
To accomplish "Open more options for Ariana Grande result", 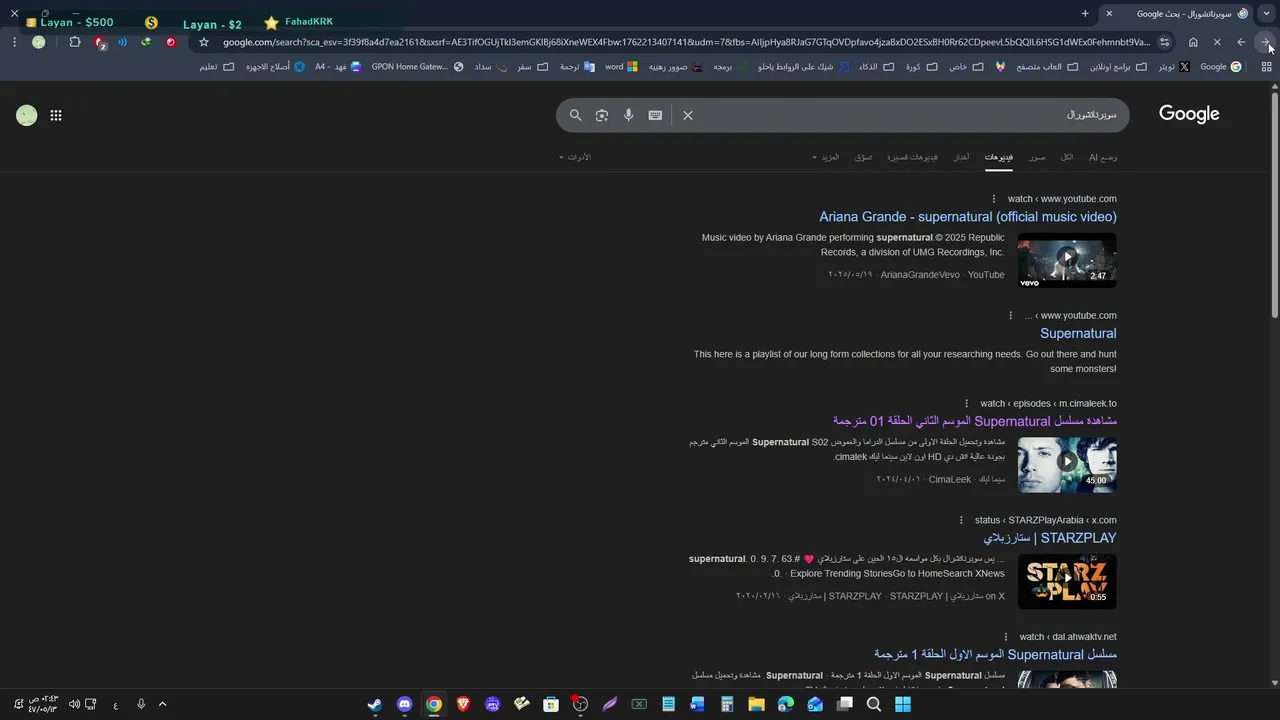I will (x=994, y=199).
